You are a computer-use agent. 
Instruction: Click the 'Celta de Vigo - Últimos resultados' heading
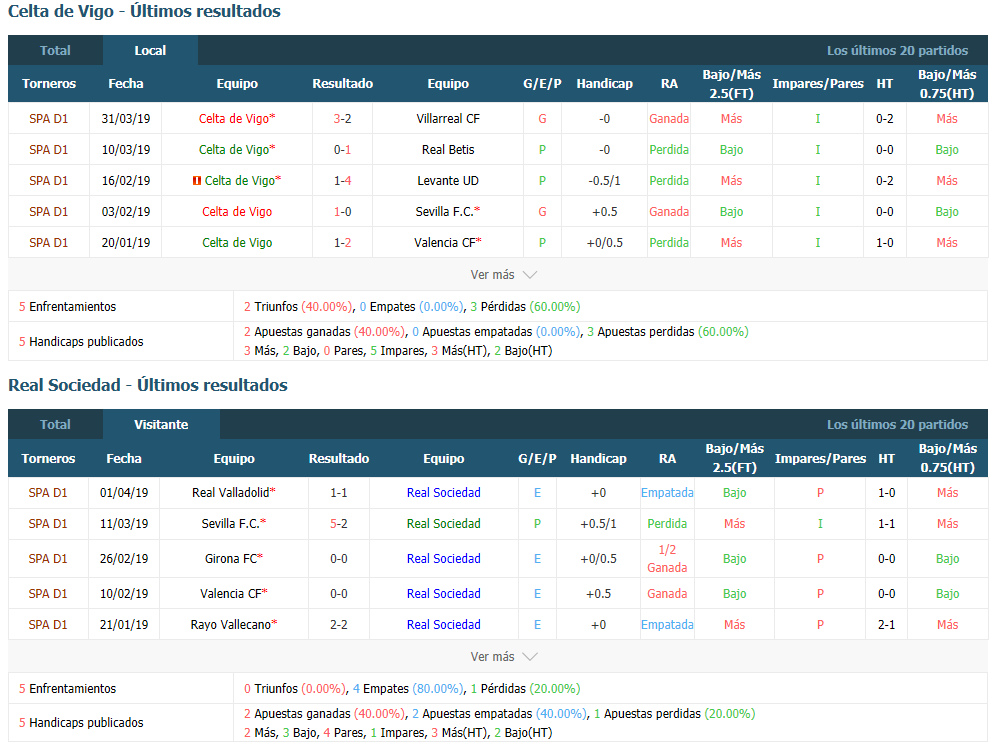click(x=144, y=11)
